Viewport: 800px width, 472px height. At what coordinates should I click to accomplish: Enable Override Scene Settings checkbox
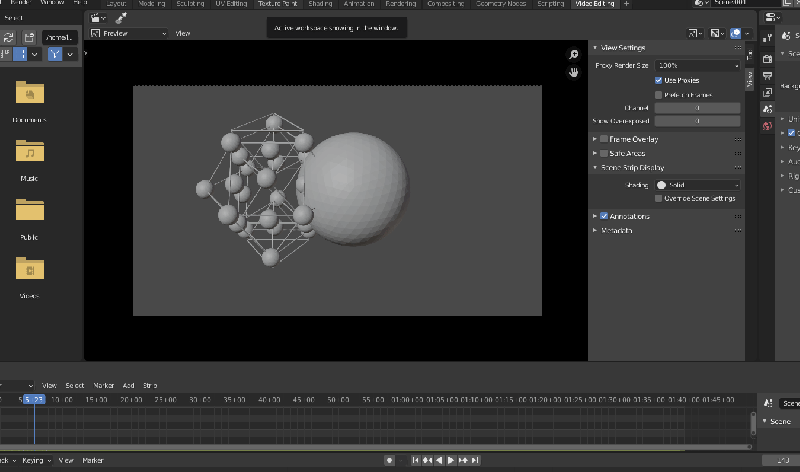658,198
